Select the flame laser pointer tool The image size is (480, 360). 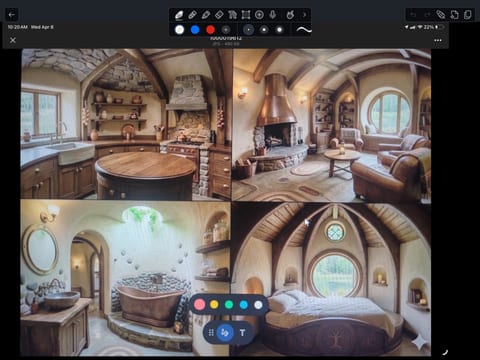pos(290,15)
